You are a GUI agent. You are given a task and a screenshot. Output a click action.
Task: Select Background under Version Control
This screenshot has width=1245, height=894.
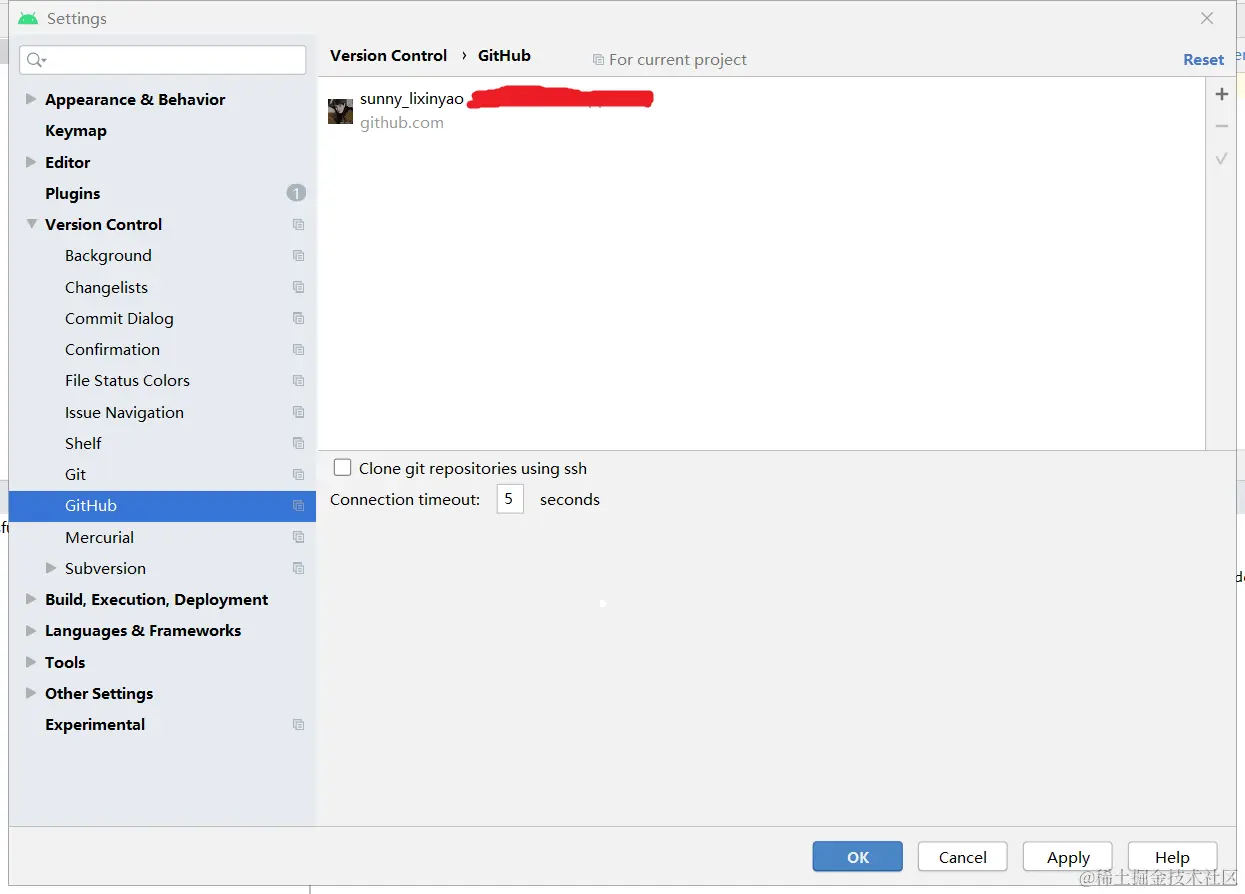pyautogui.click(x=108, y=256)
